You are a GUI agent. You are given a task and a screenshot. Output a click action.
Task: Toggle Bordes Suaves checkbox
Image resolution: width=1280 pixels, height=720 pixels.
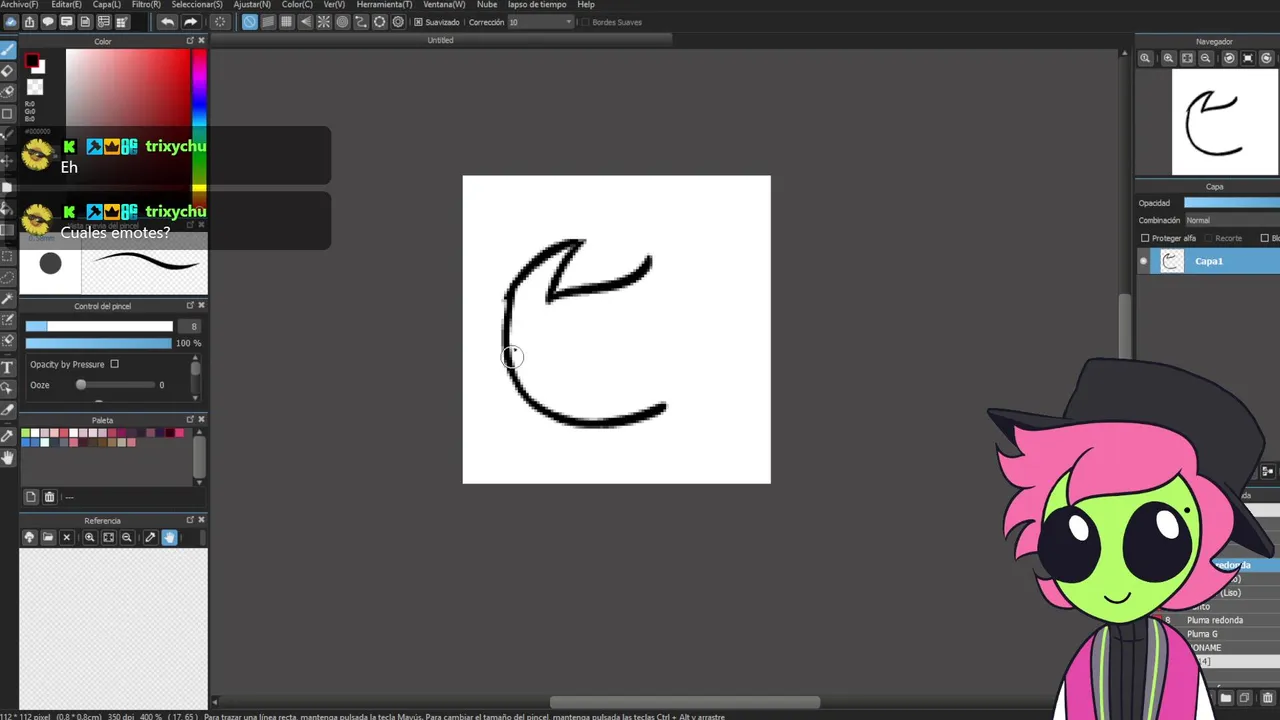pos(585,22)
